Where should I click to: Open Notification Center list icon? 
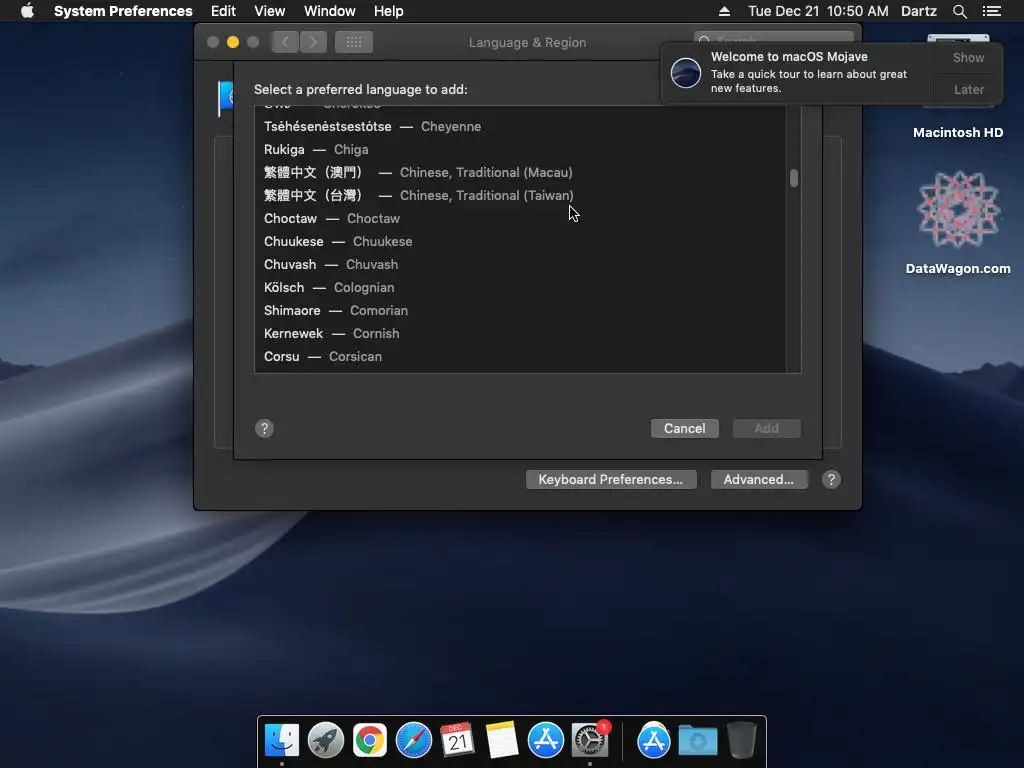(991, 11)
